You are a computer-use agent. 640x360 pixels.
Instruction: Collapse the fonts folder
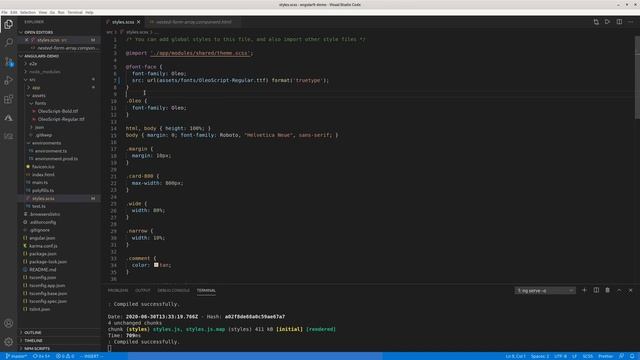40,104
